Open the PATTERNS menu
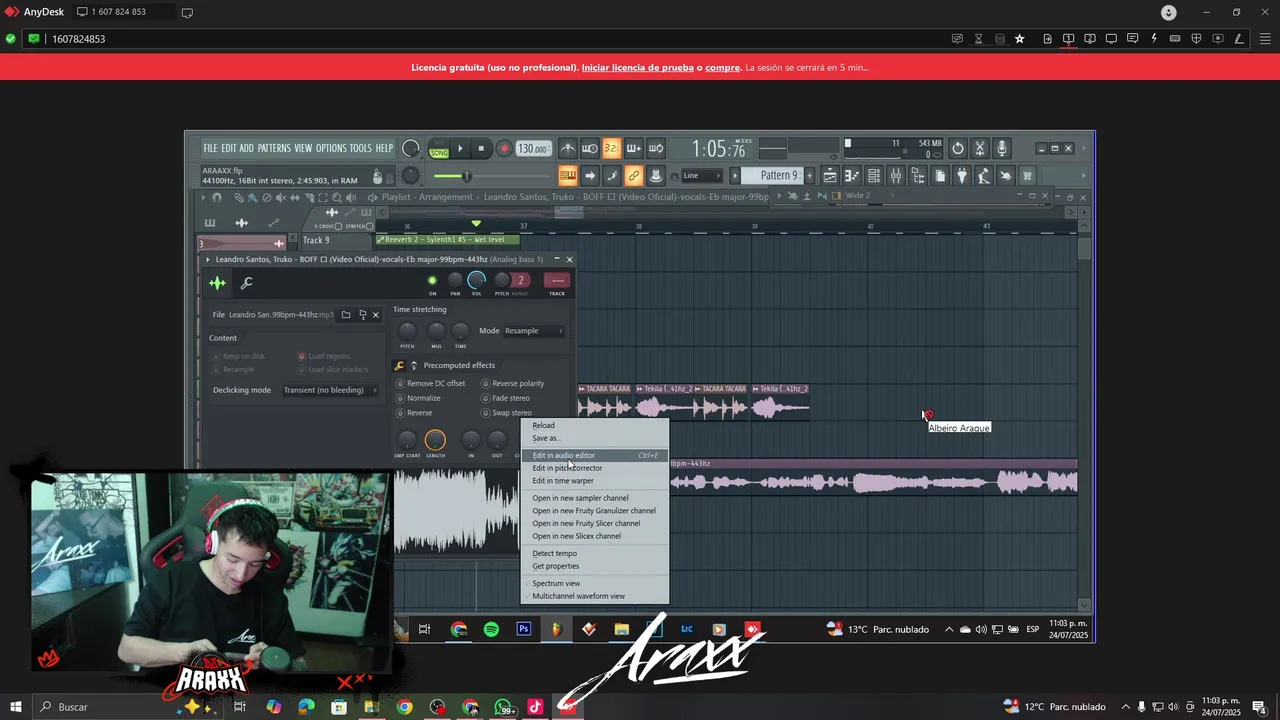The height and width of the screenshot is (720, 1280). [274, 148]
